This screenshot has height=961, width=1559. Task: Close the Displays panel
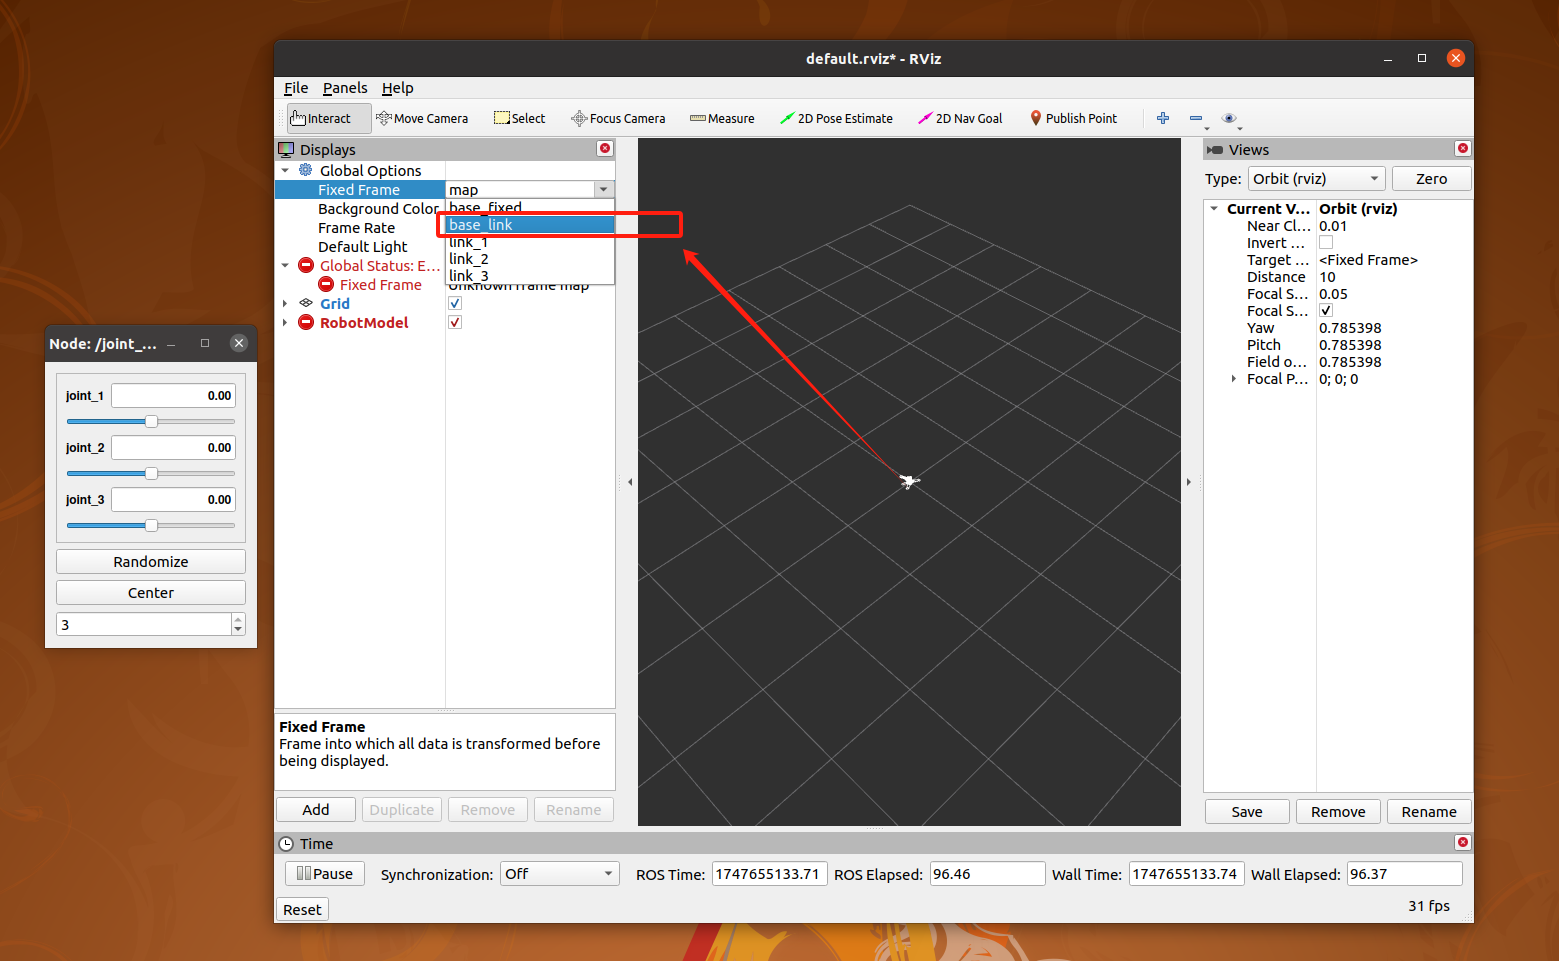pos(605,148)
